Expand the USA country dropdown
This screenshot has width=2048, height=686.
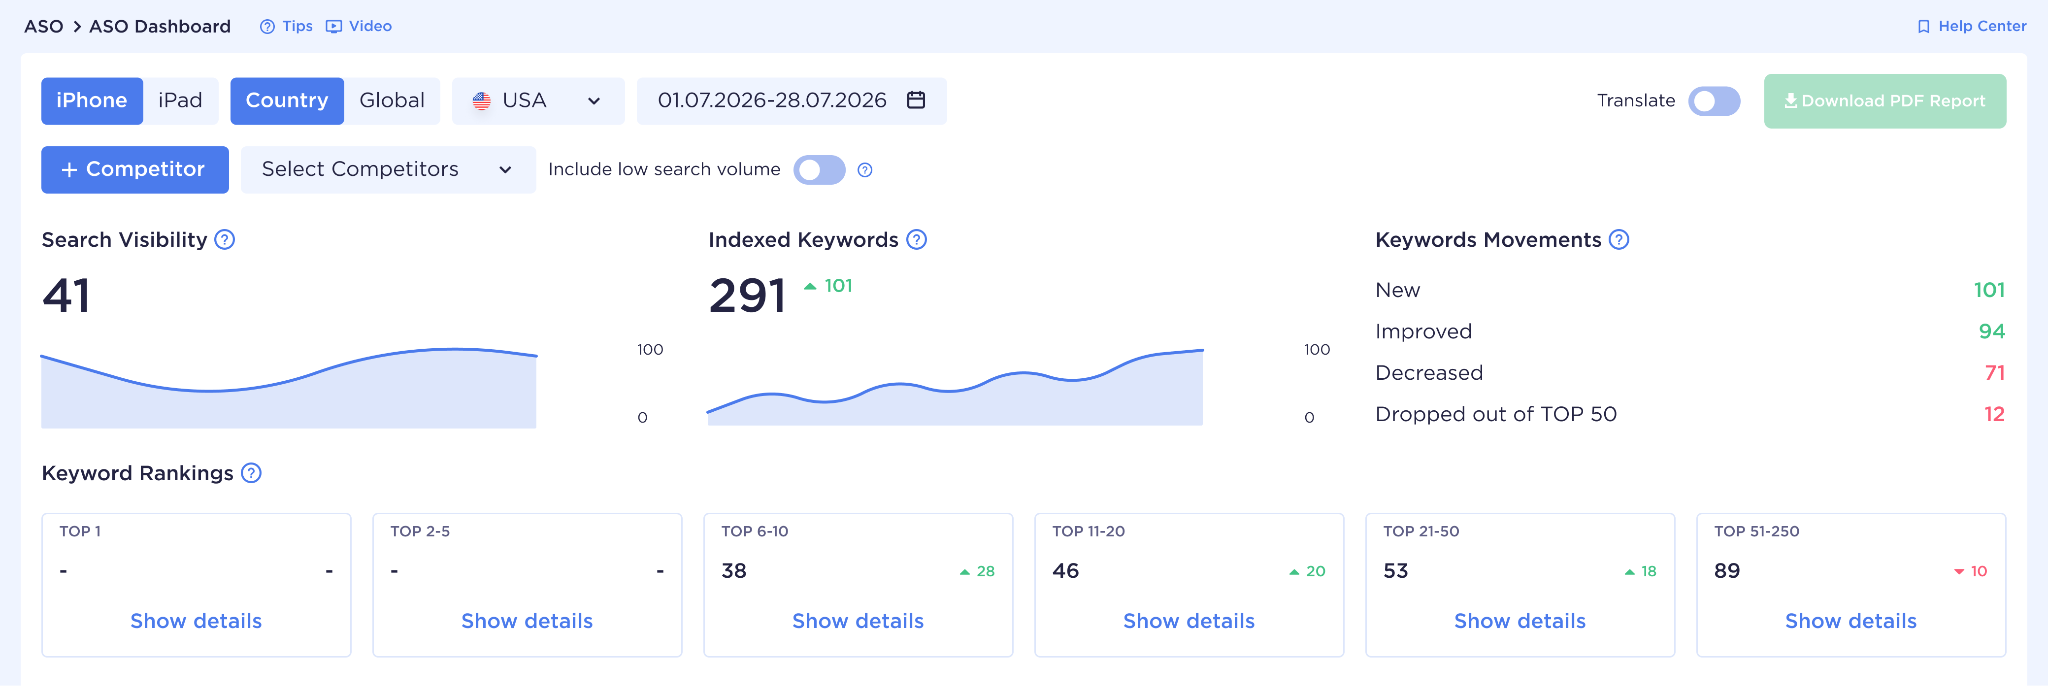tap(538, 101)
